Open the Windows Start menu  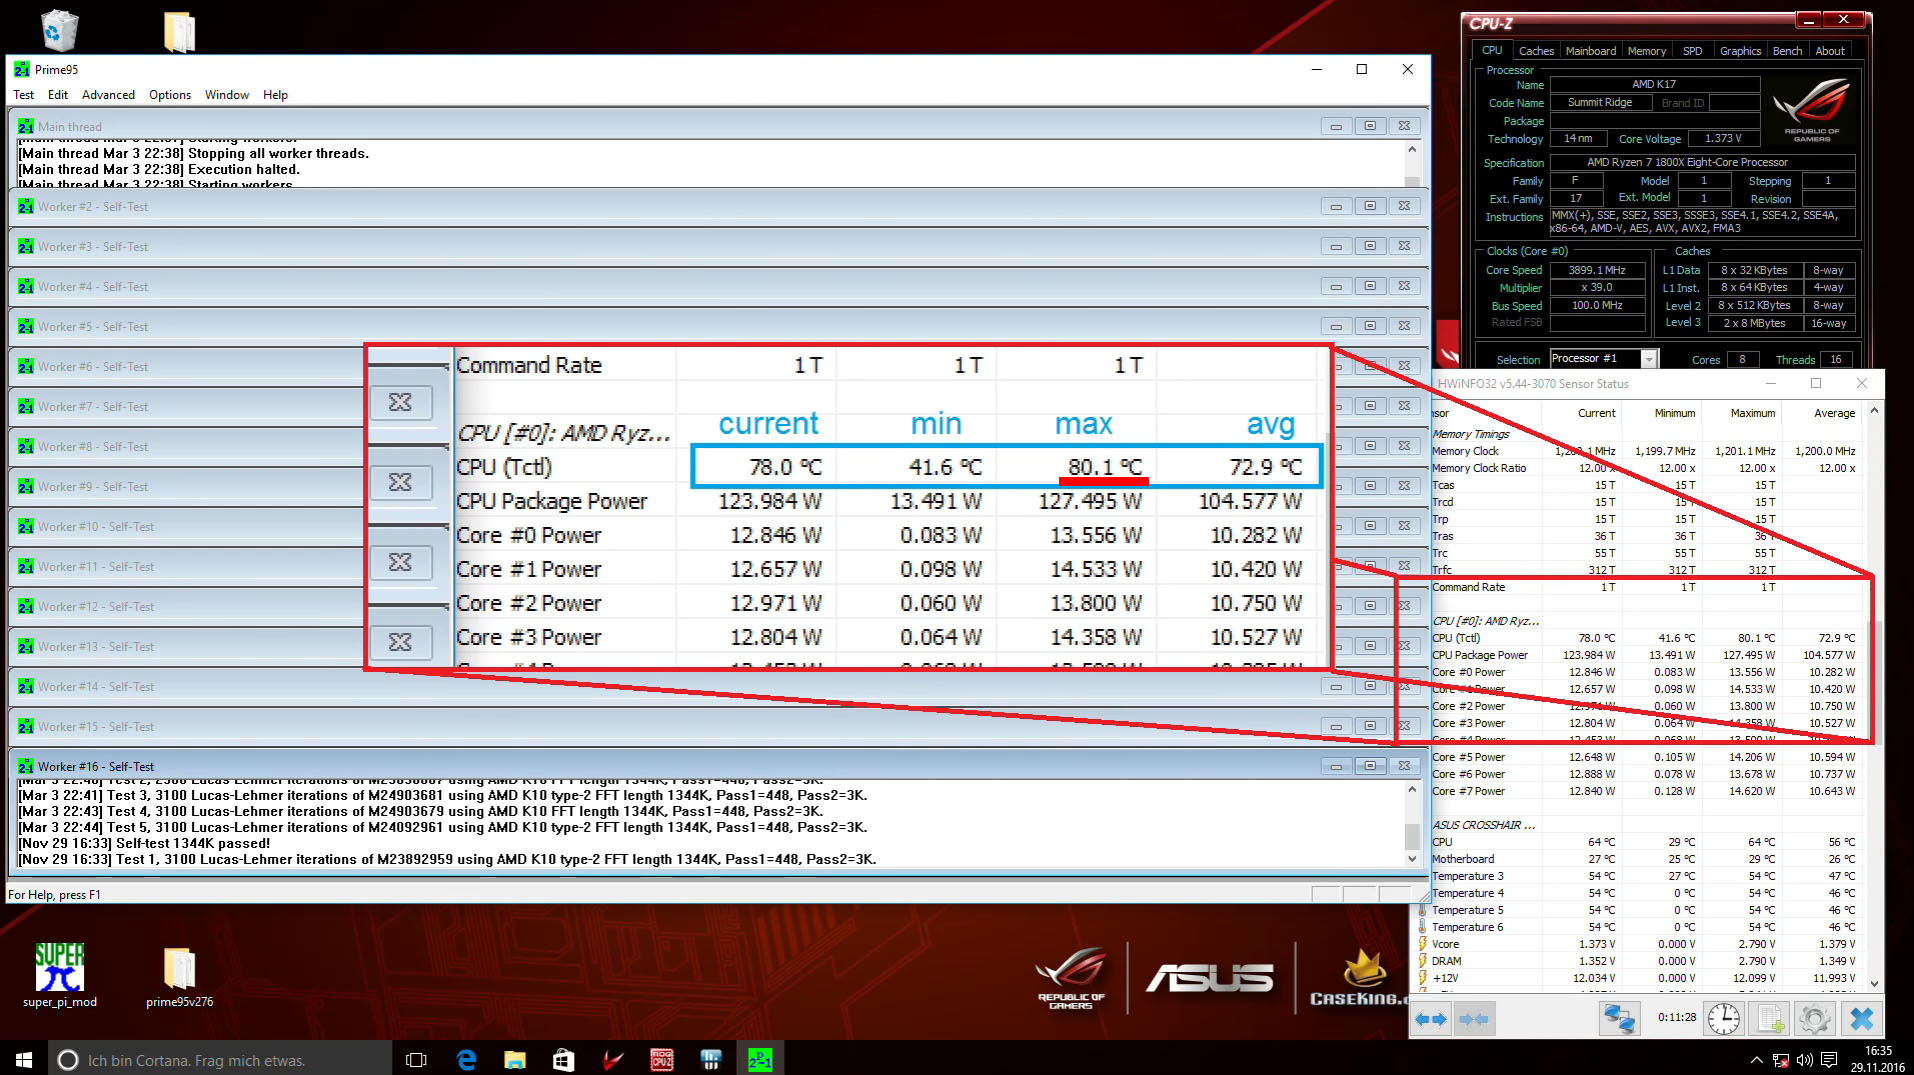pyautogui.click(x=24, y=1059)
